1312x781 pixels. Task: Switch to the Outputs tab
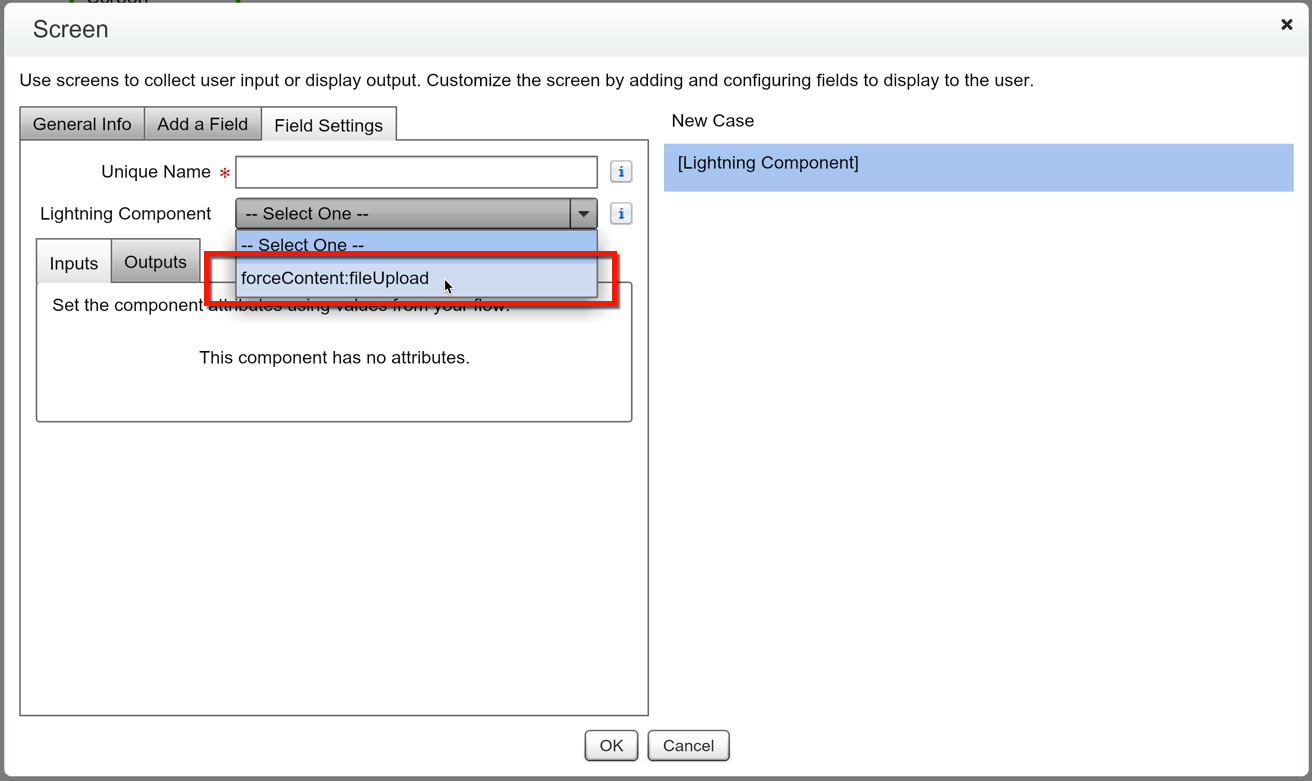tap(155, 261)
